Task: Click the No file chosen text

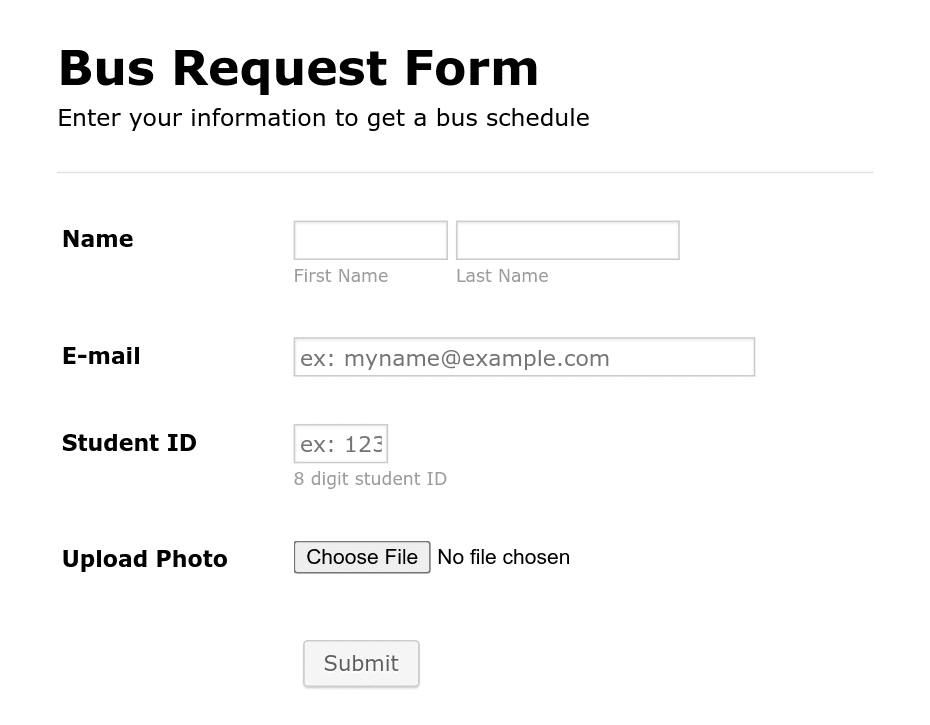Action: coord(503,557)
